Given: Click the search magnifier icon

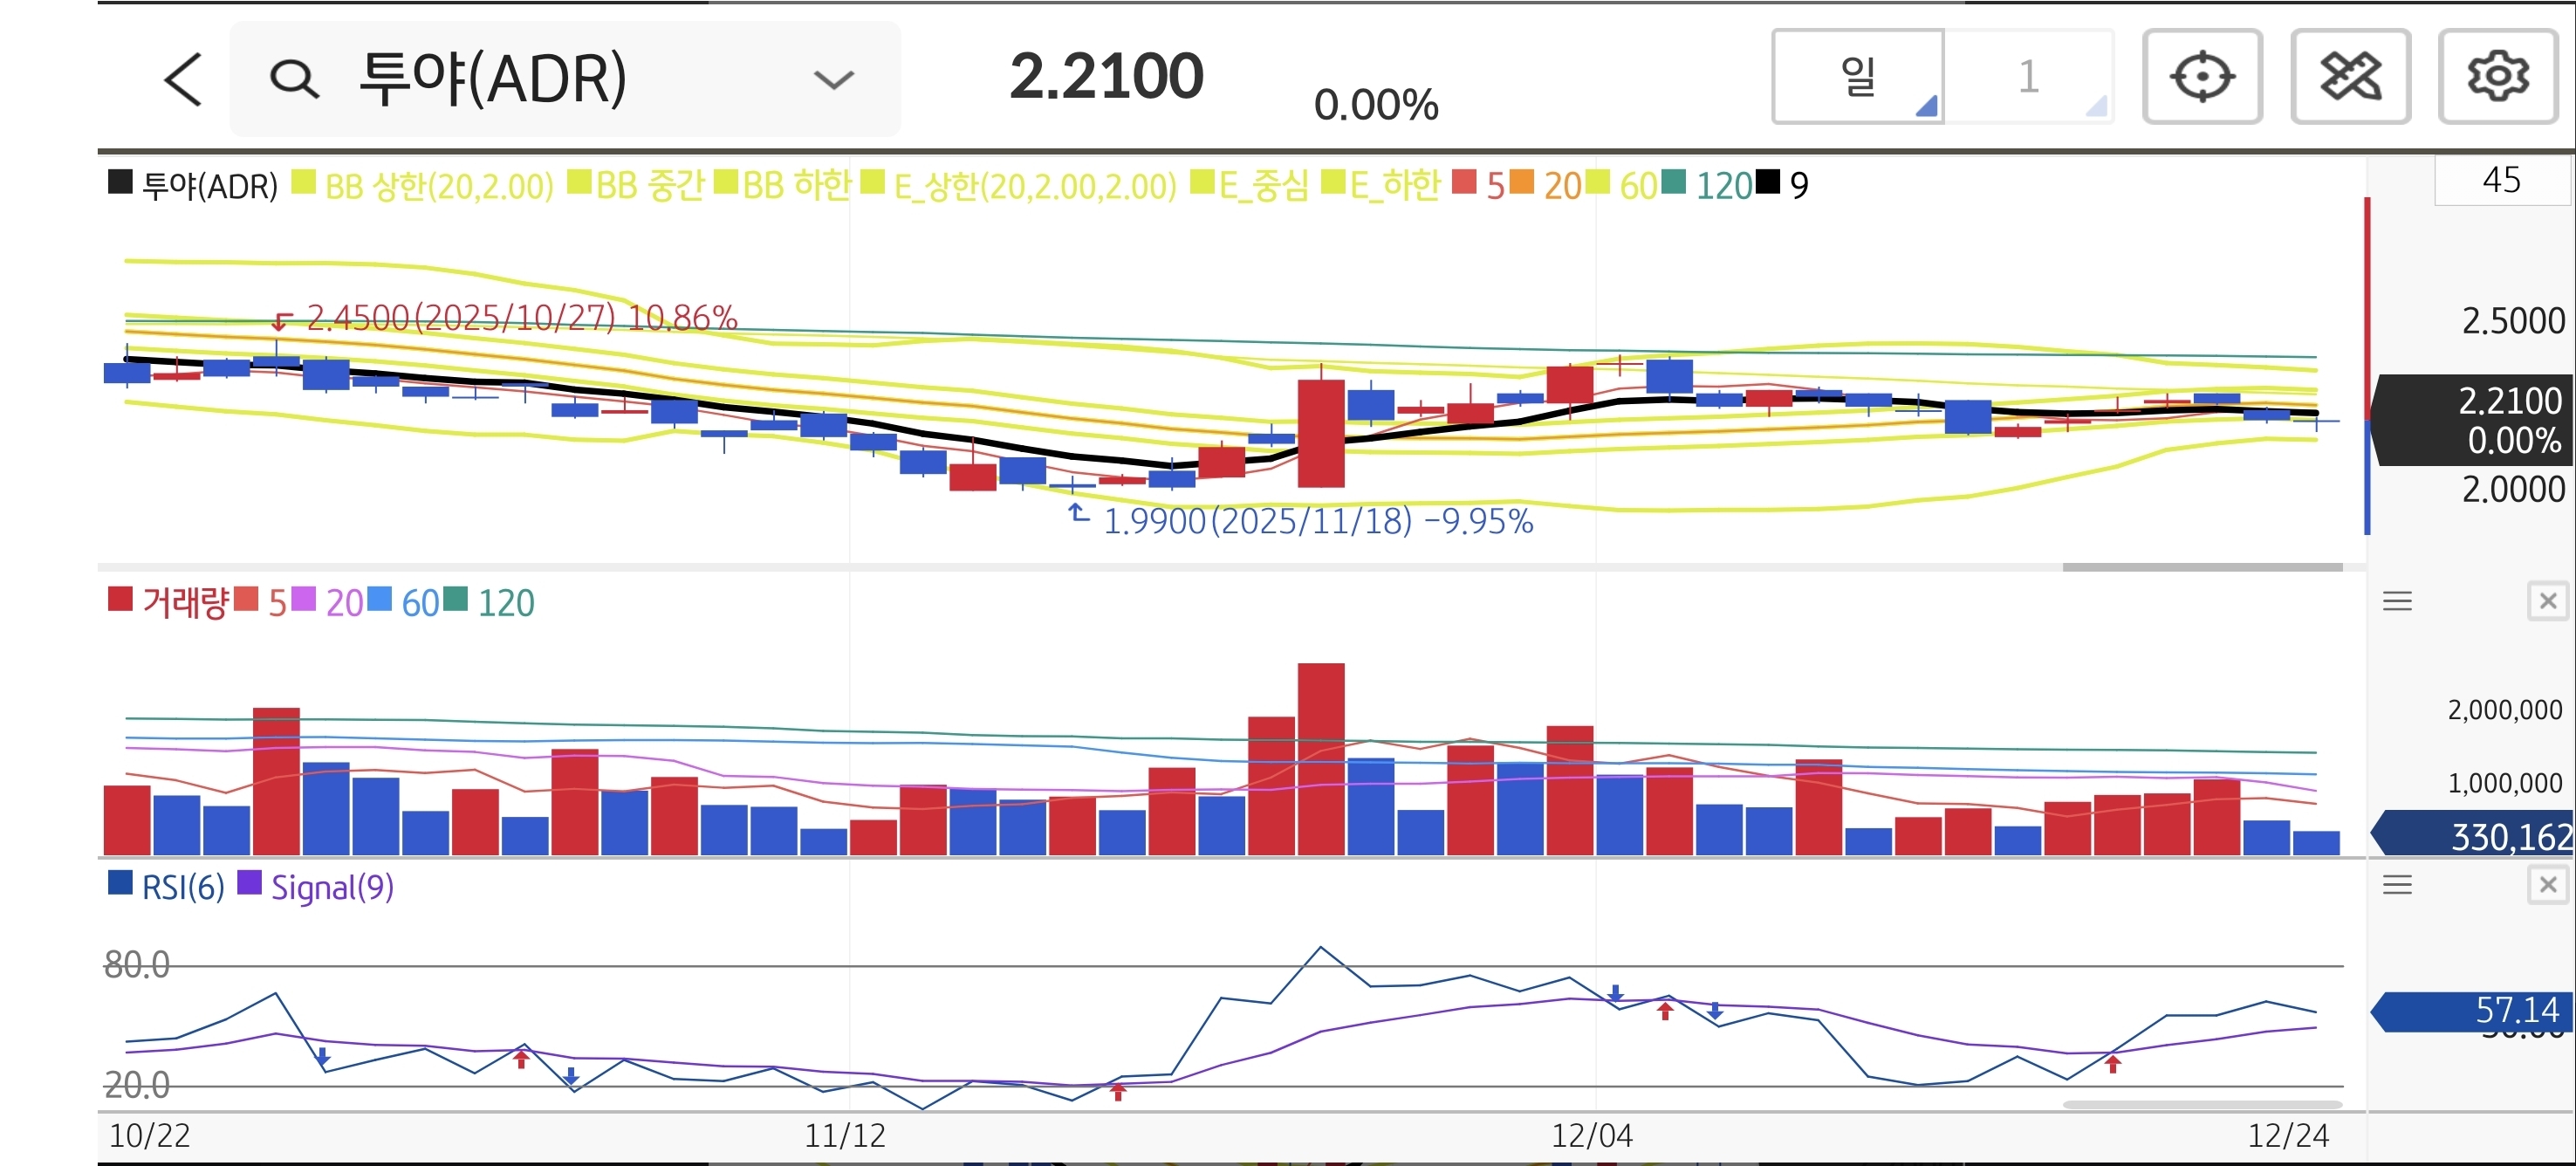Looking at the screenshot, I should (x=294, y=79).
